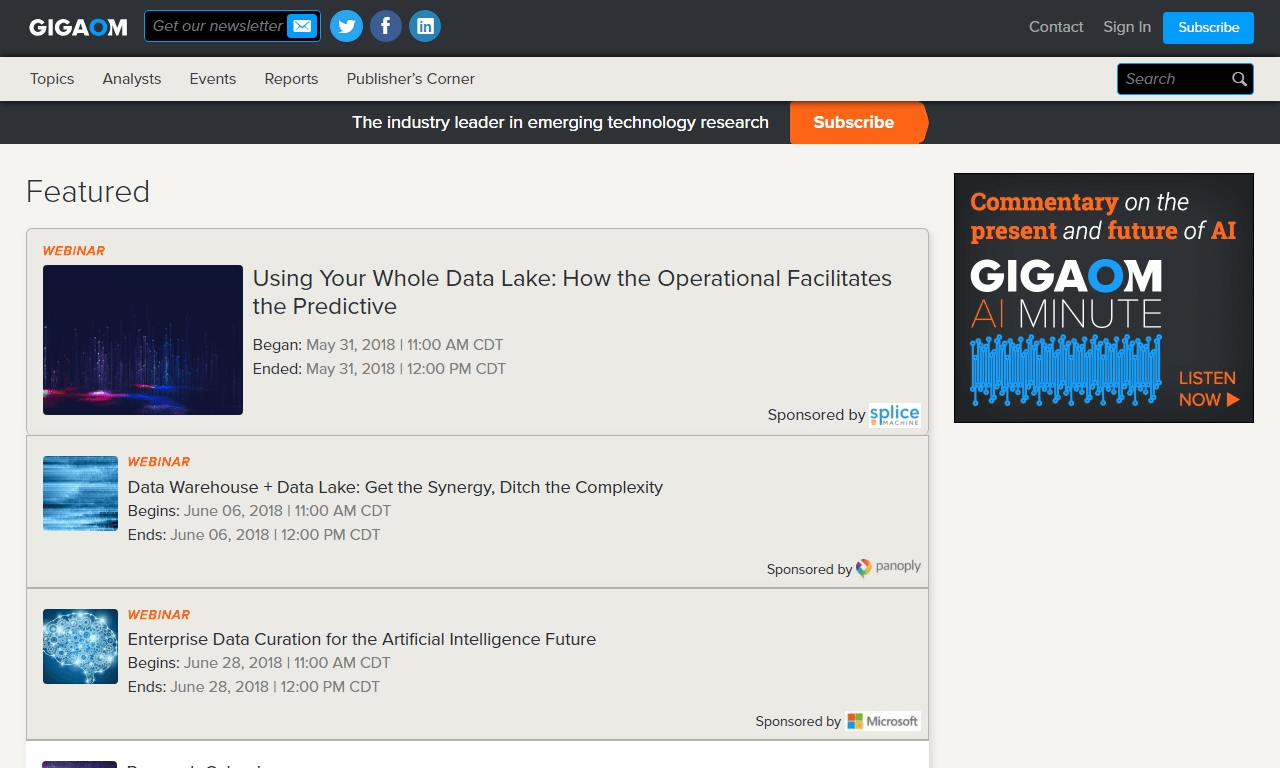Open the Topics menu
This screenshot has height=768, width=1280.
52,79
